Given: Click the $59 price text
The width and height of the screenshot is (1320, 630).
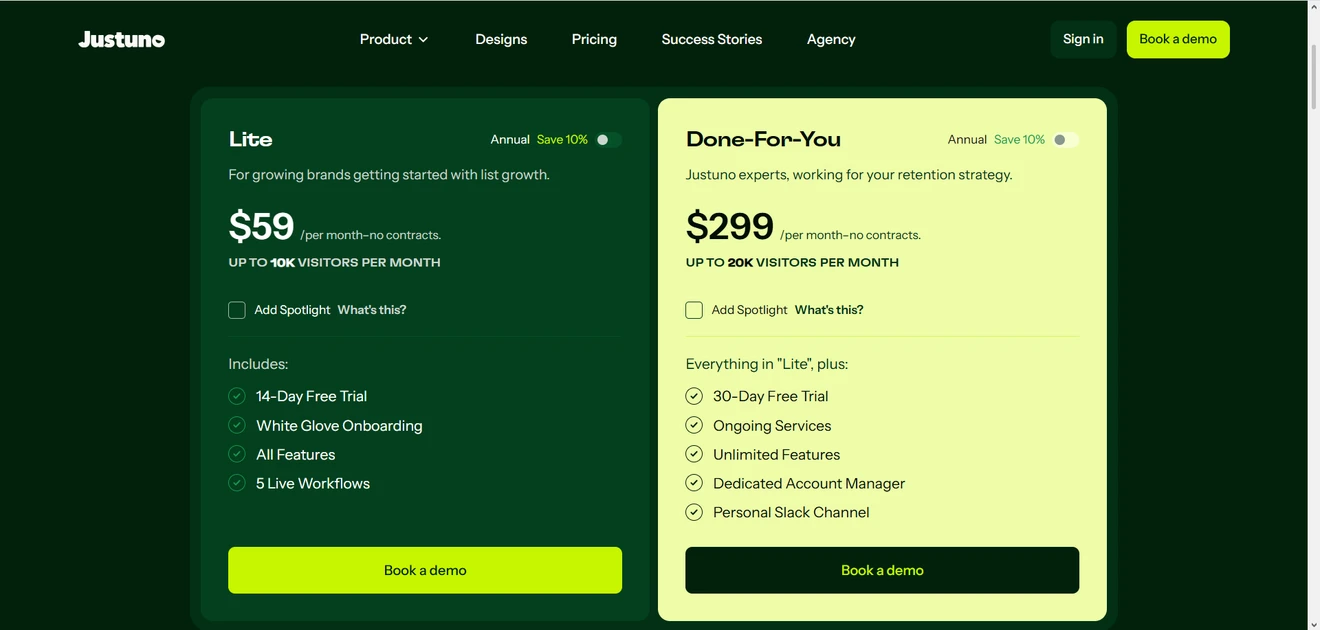Looking at the screenshot, I should point(261,226).
